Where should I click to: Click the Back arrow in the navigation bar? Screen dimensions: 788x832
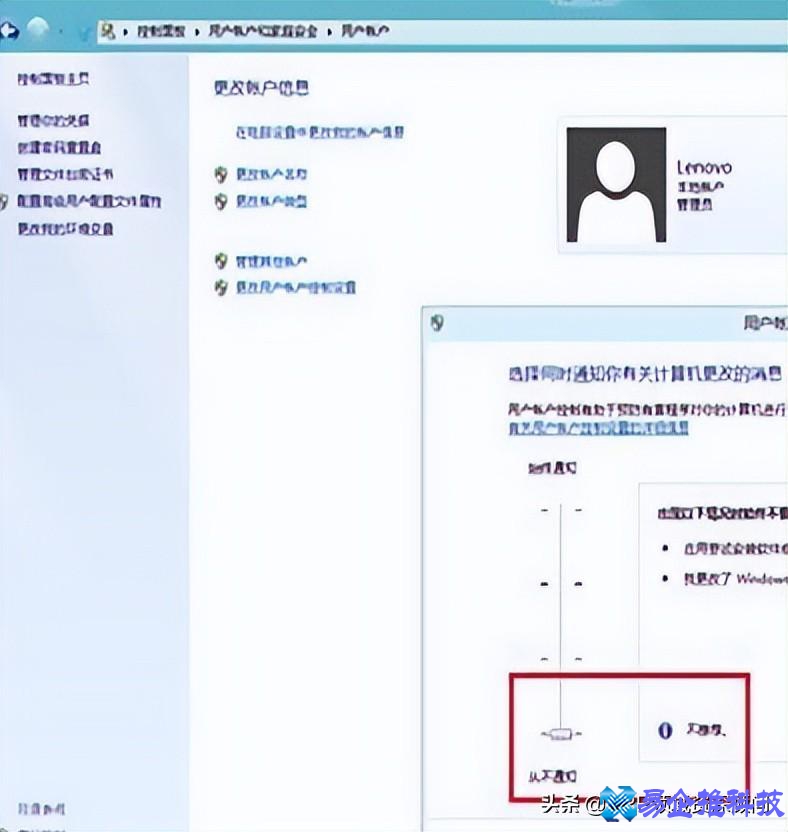[9, 31]
